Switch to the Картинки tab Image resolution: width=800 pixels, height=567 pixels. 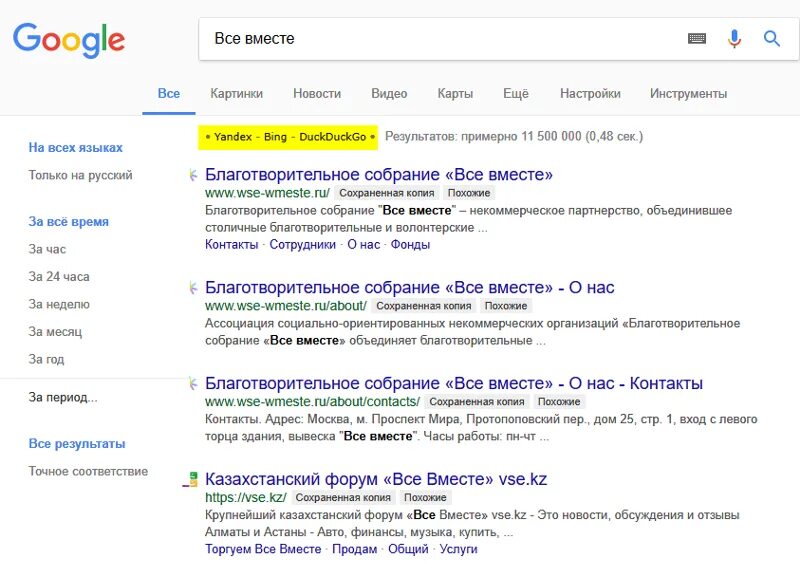[x=236, y=94]
